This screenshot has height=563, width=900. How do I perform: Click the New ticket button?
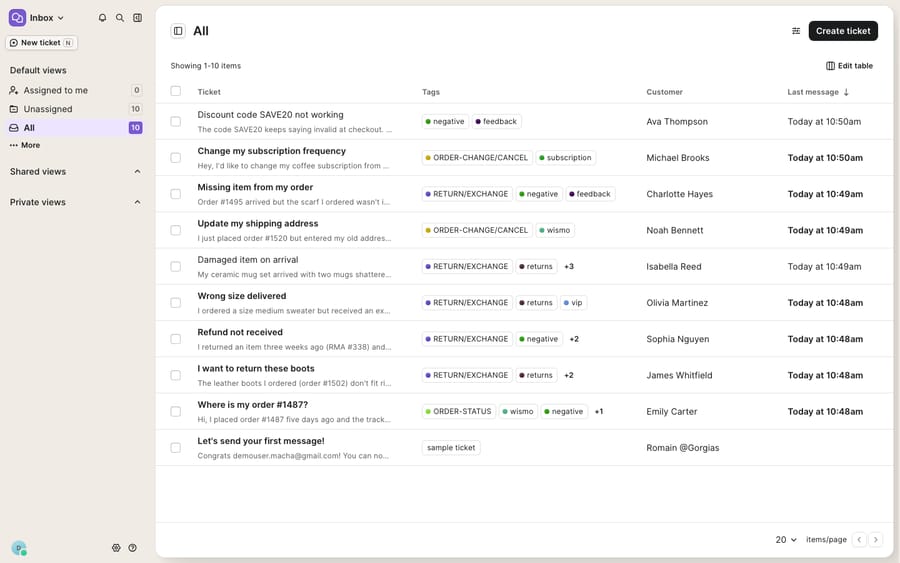pyautogui.click(x=41, y=42)
